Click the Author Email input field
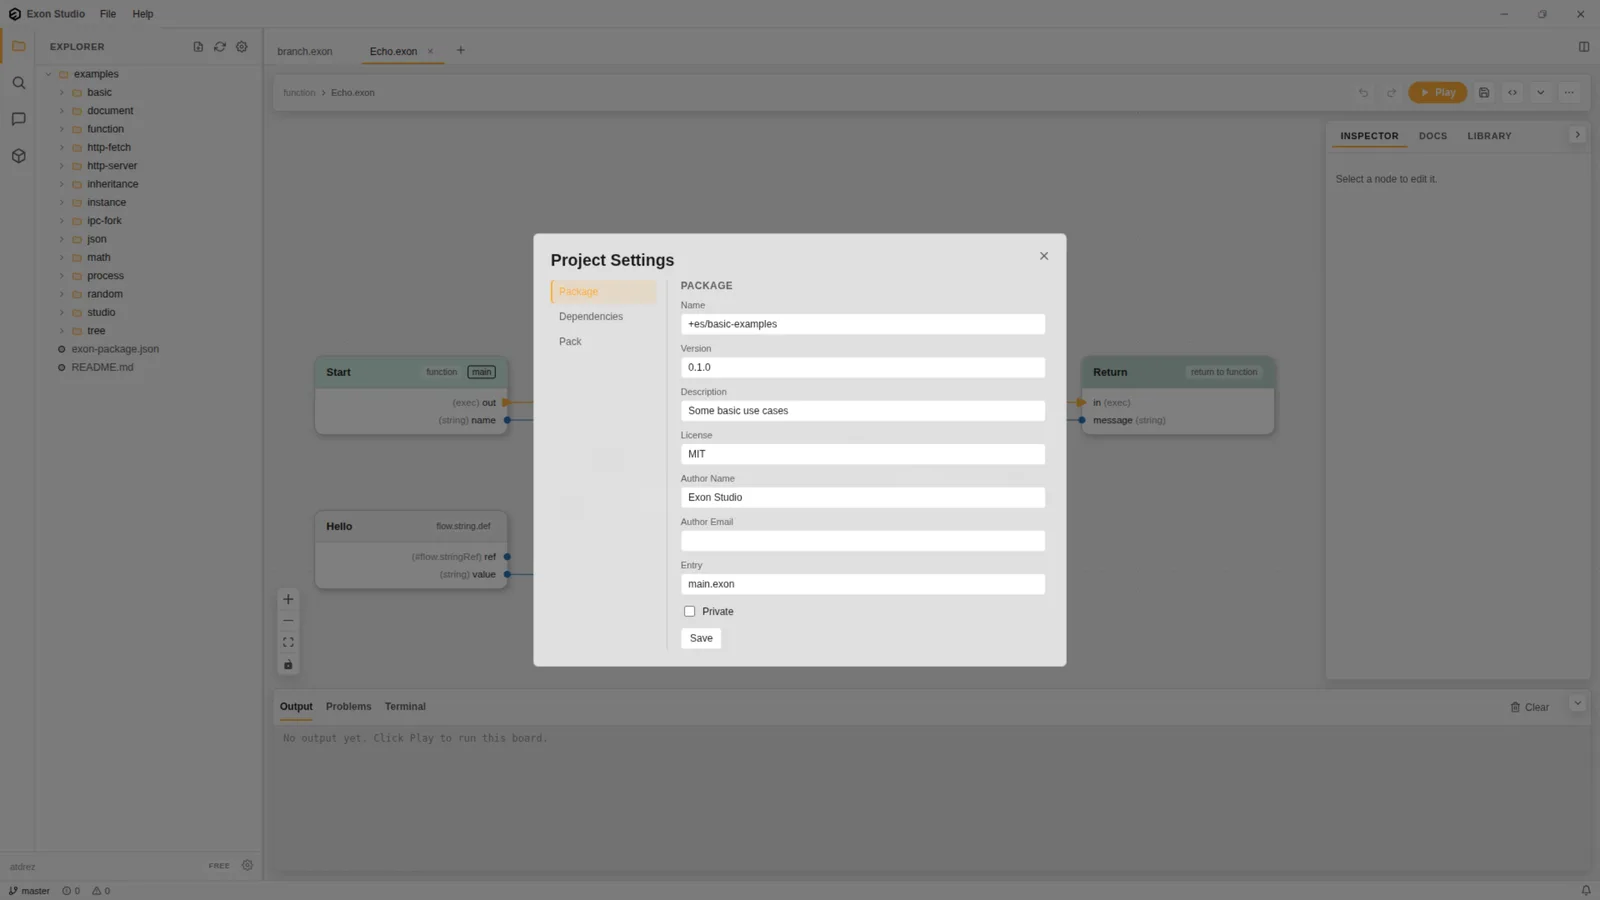 tap(863, 541)
